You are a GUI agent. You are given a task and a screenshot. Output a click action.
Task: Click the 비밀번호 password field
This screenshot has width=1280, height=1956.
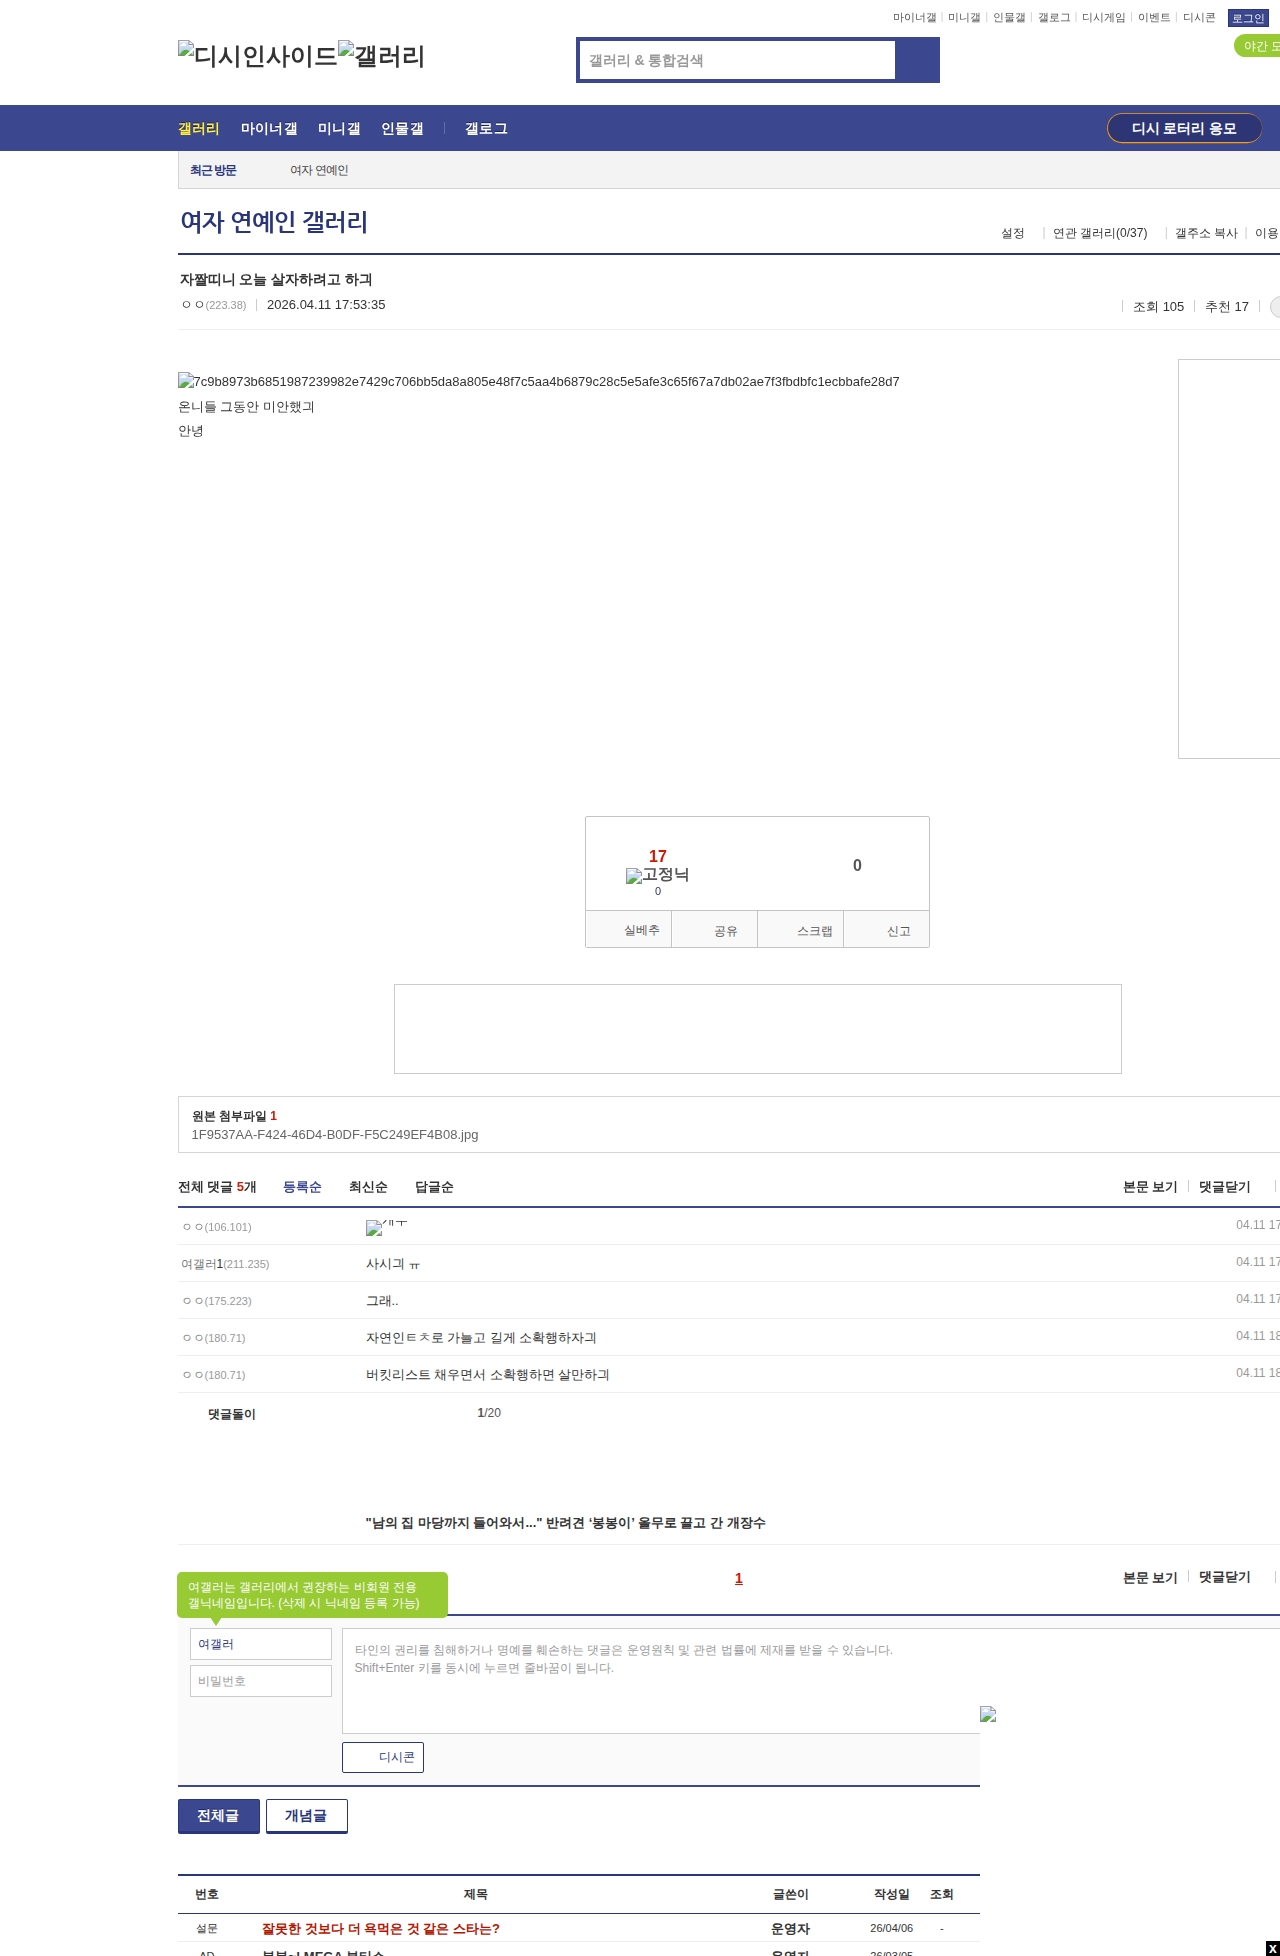(261, 1681)
